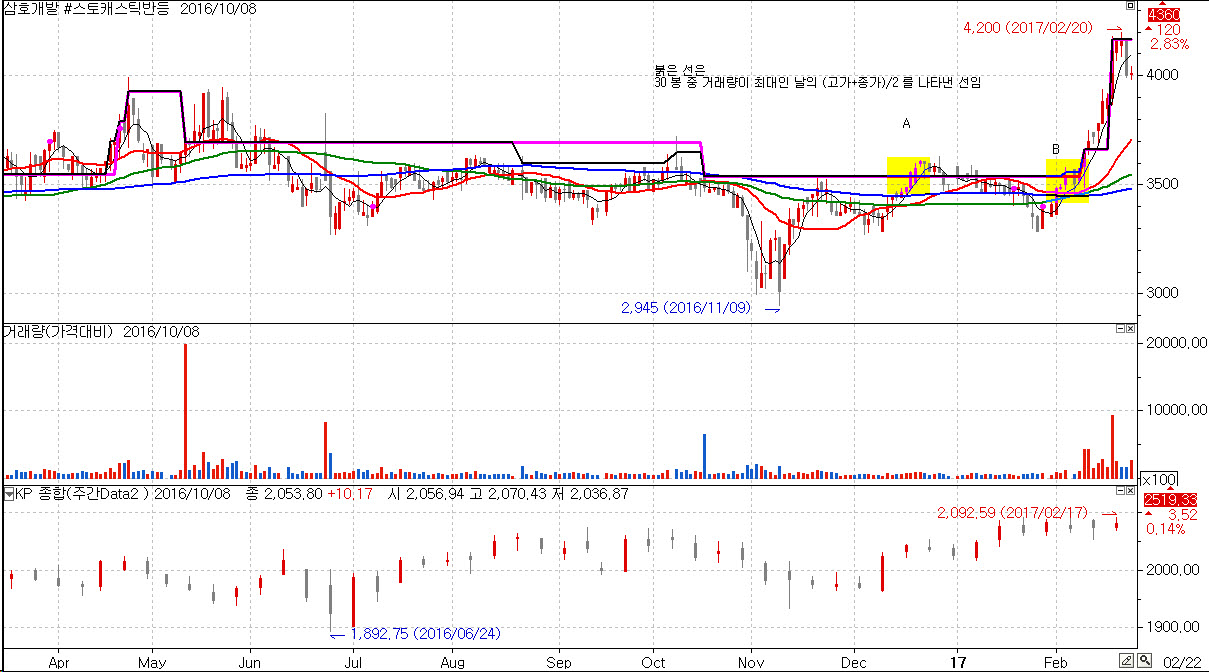Click the Jul month label on time axis
Image resolution: width=1209 pixels, height=672 pixels.
pyautogui.click(x=352, y=661)
